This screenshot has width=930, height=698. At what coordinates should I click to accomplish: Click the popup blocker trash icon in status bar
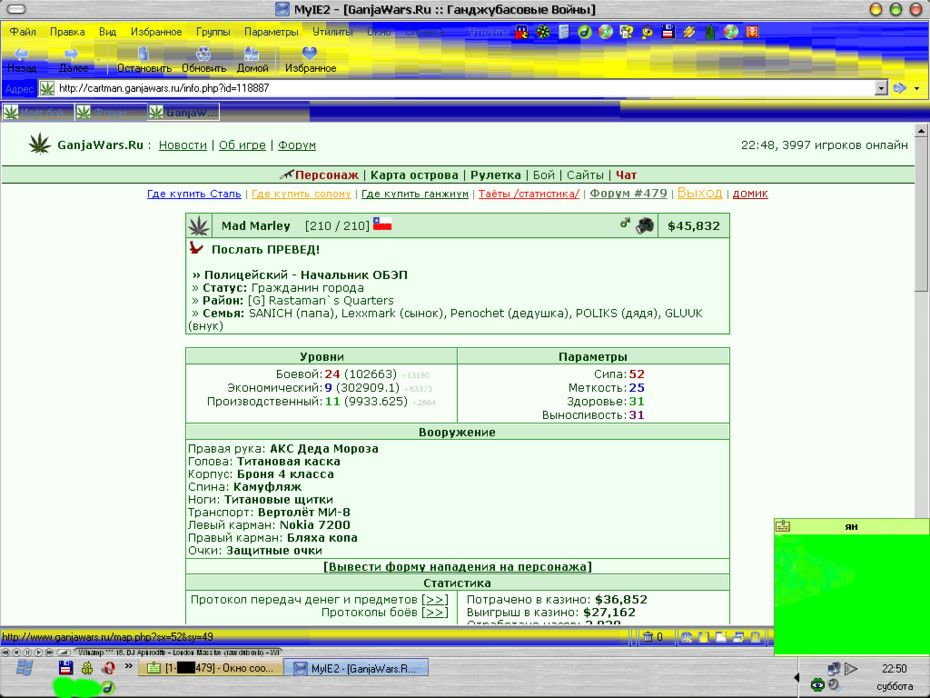(648, 637)
